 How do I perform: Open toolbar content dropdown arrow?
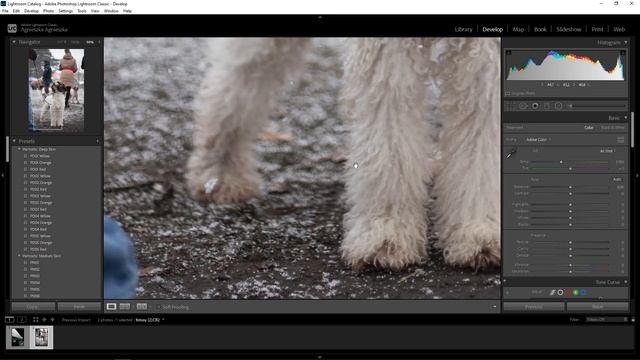tap(495, 307)
